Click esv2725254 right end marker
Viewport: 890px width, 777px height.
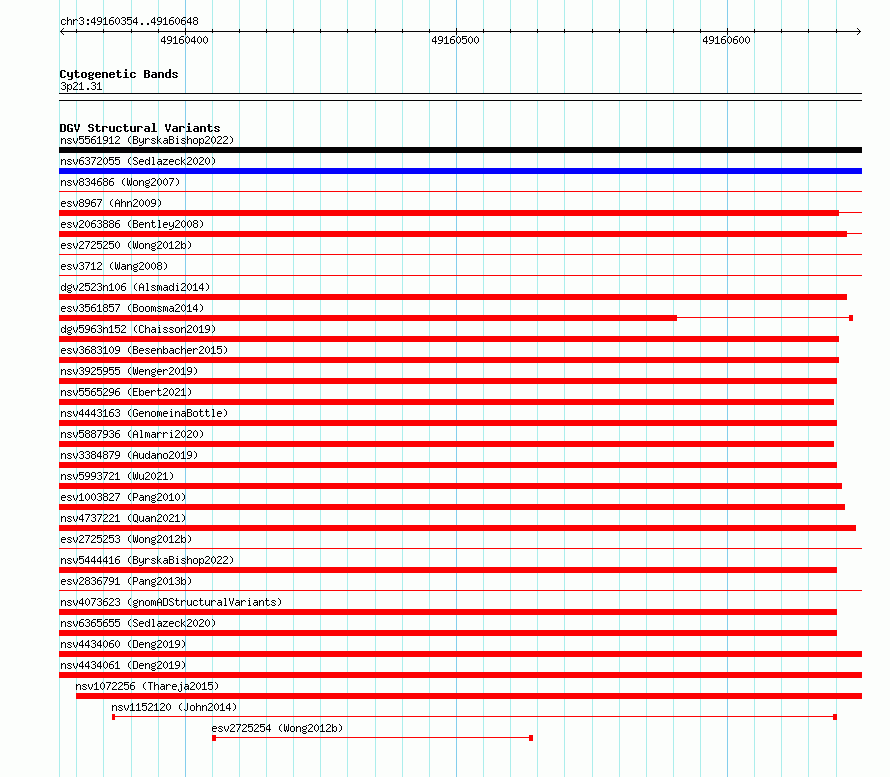click(x=531, y=738)
